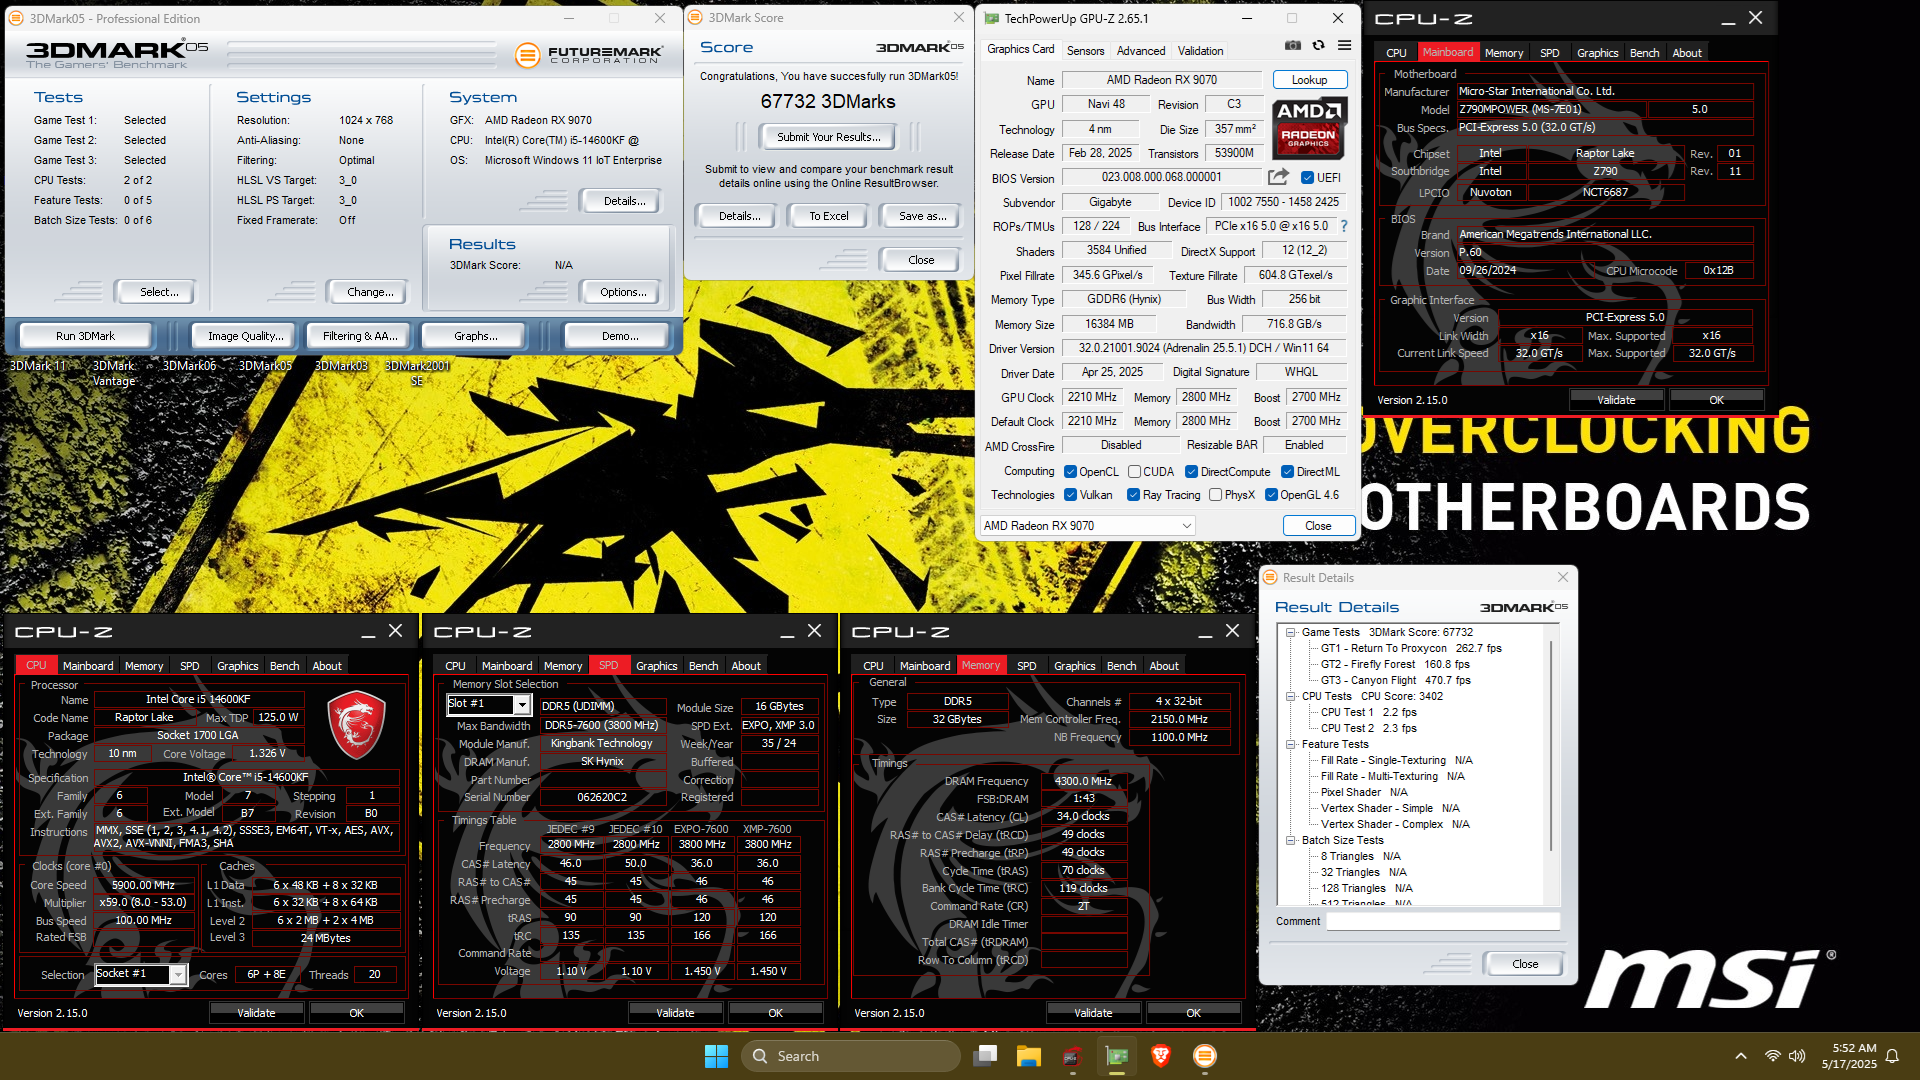
Task: Open the notifications bell icon
Action: (x=1892, y=1056)
